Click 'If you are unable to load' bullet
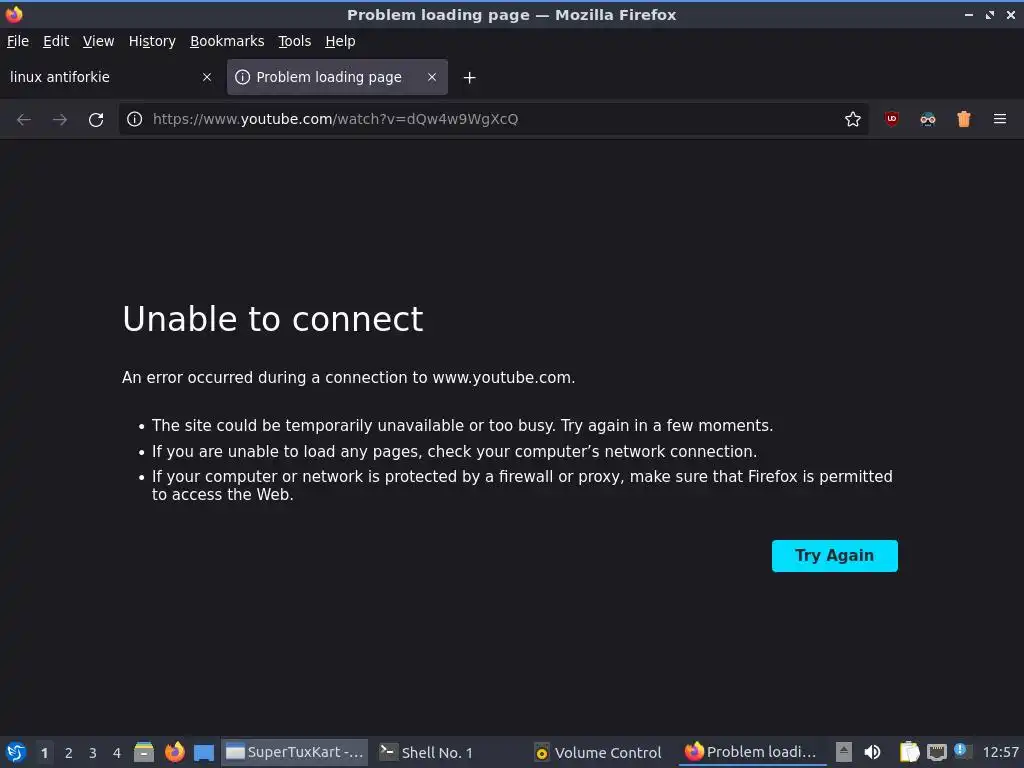Image resolution: width=1024 pixels, height=768 pixels. [454, 451]
